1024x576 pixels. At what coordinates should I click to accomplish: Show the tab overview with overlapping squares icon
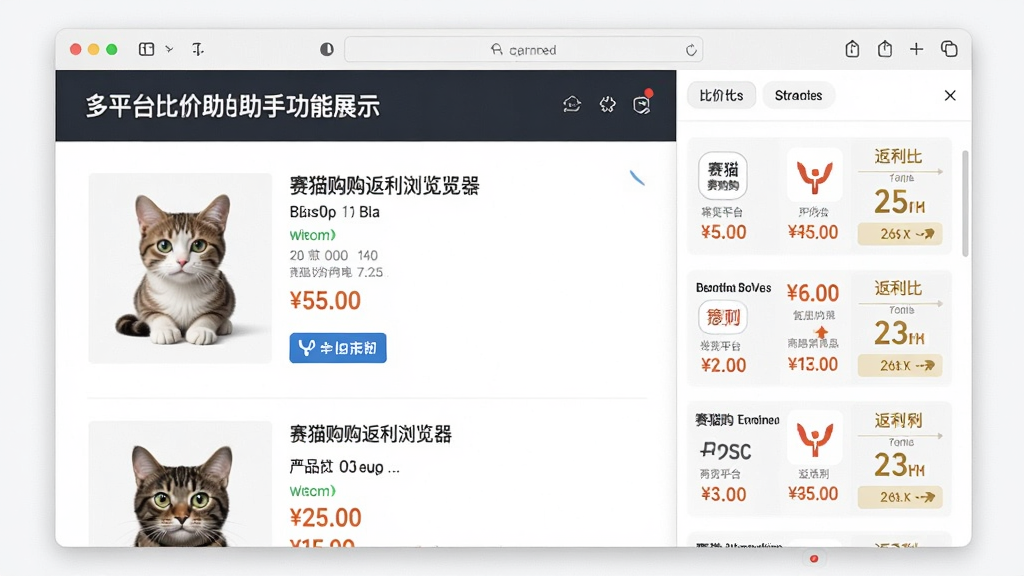coord(949,49)
